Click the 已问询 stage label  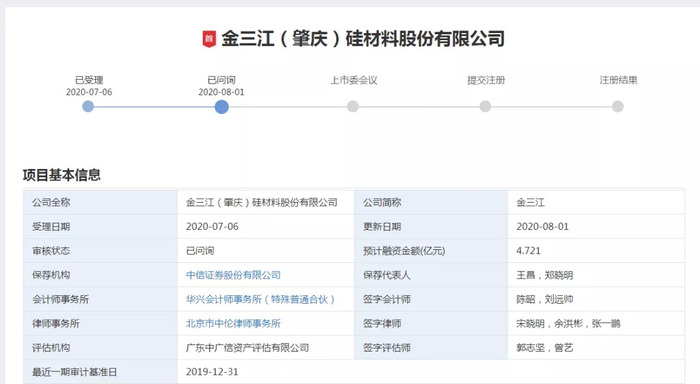(x=221, y=80)
